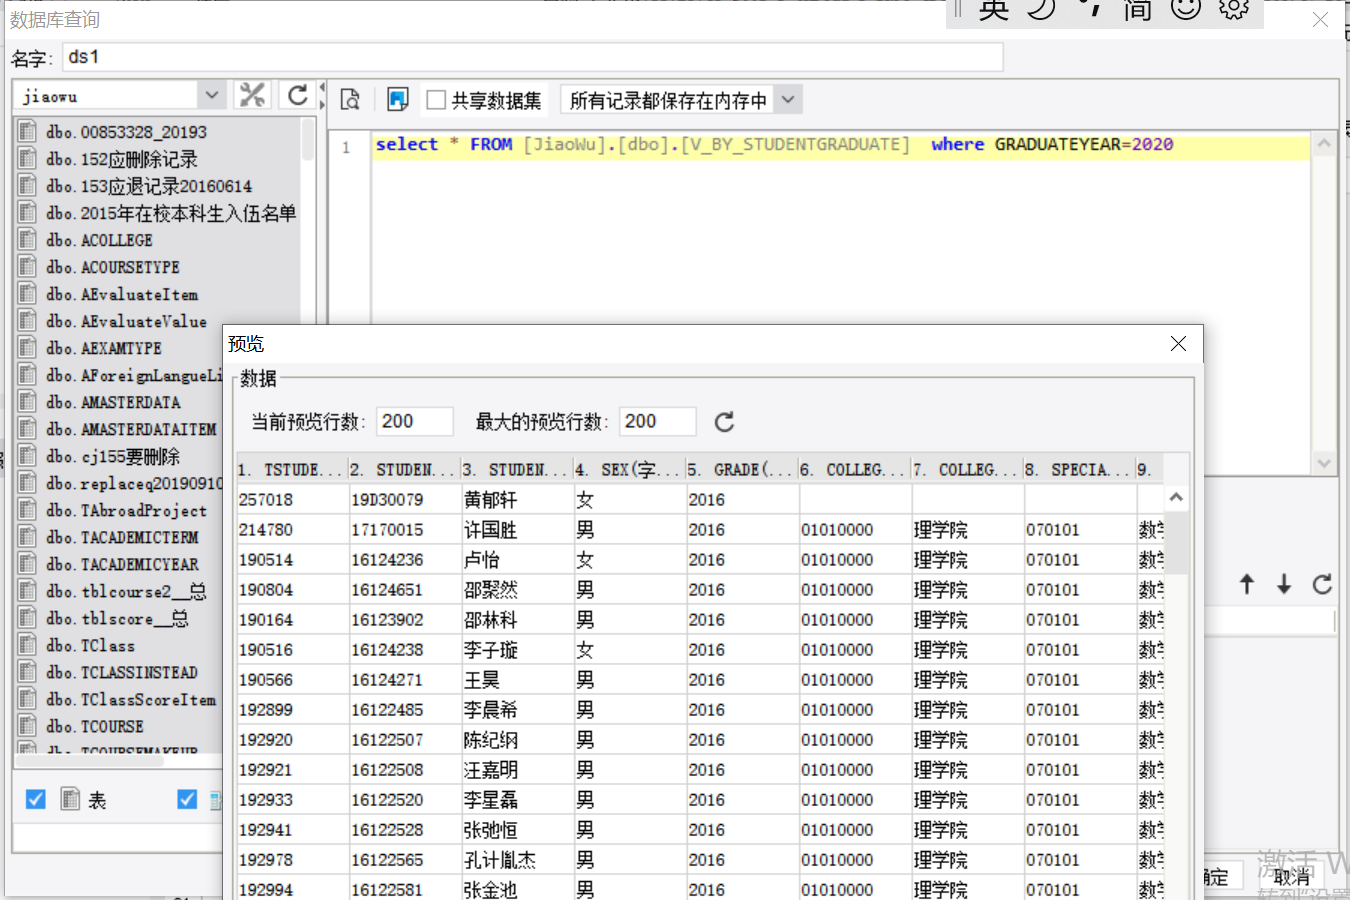Select dbo.TACADEMICTERM table

122,537
